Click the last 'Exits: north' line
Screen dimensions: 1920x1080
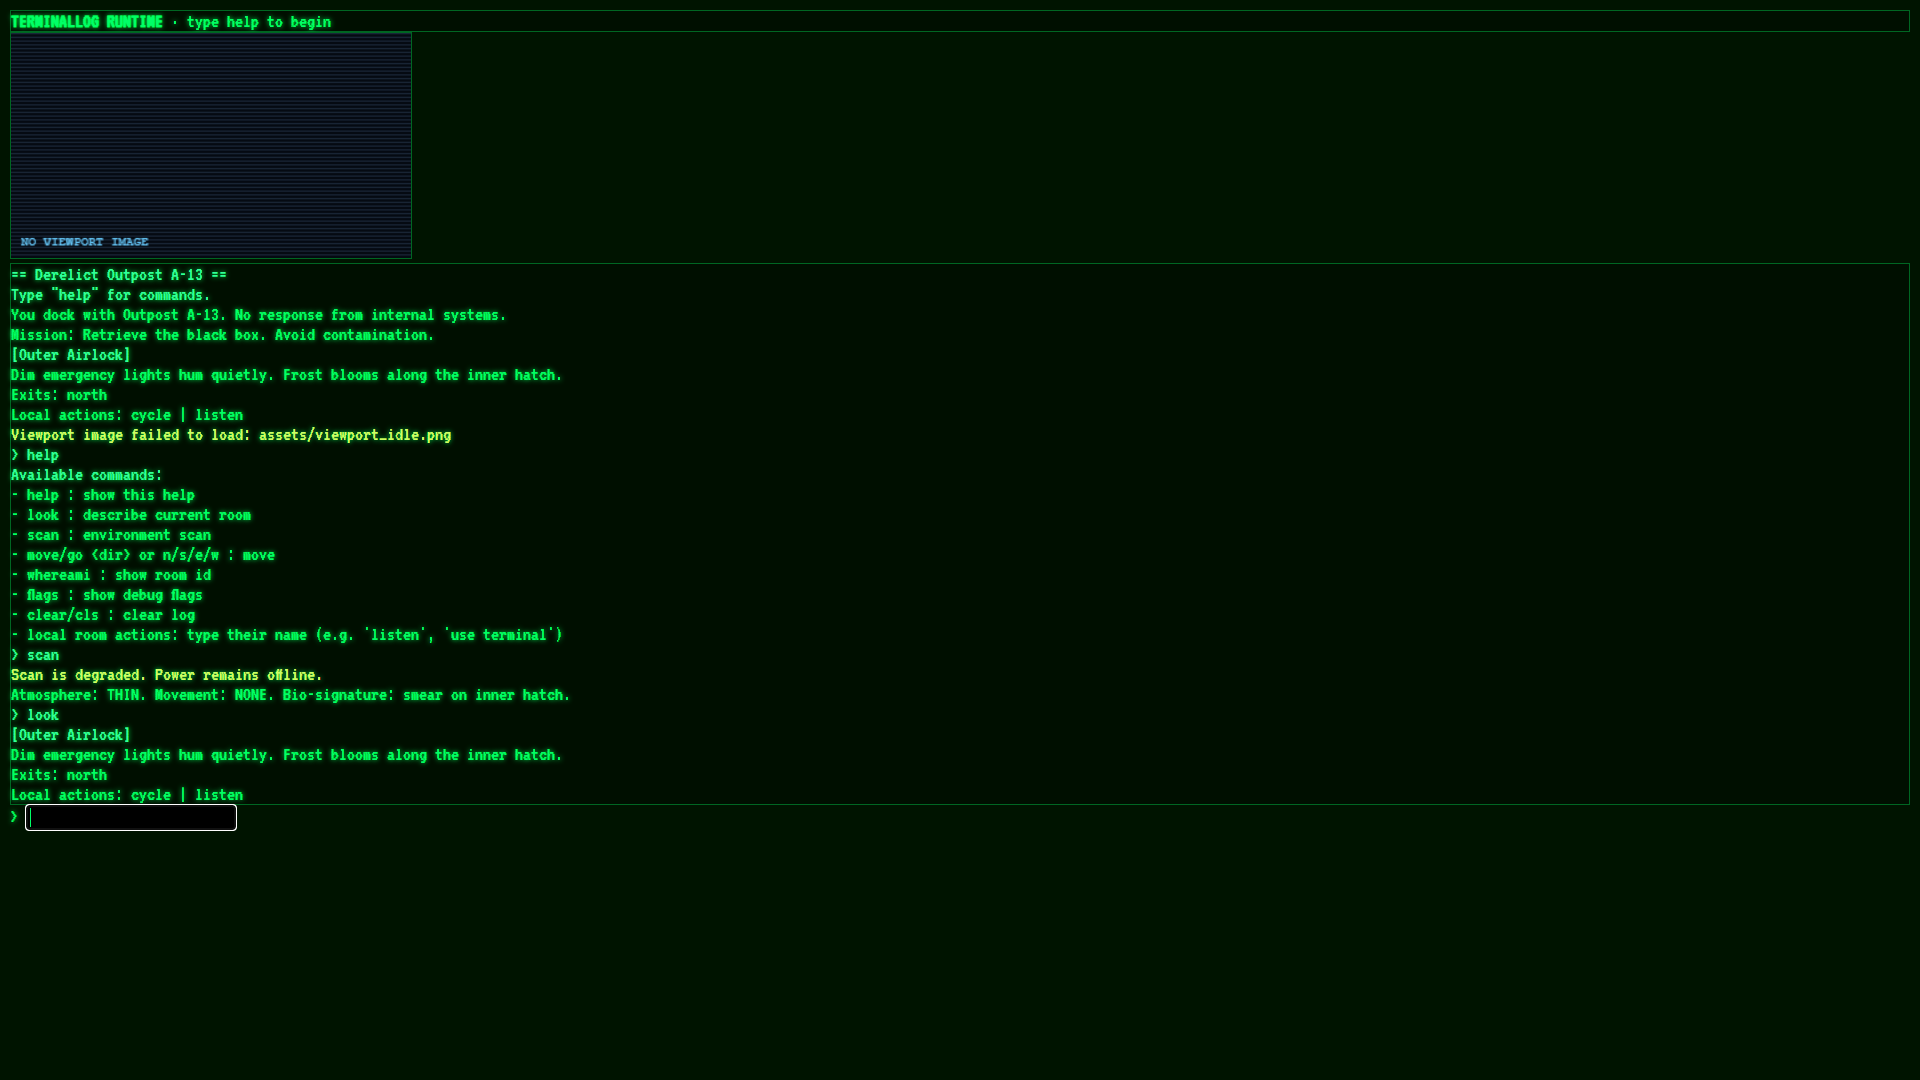59,775
